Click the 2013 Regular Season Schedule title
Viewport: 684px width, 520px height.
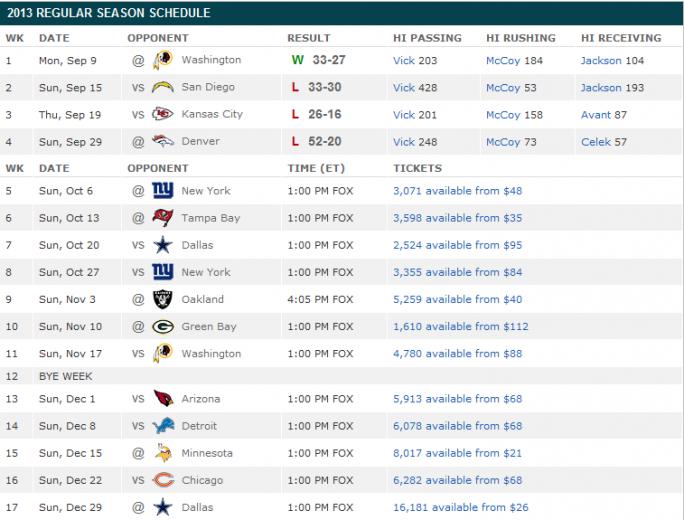click(x=109, y=13)
